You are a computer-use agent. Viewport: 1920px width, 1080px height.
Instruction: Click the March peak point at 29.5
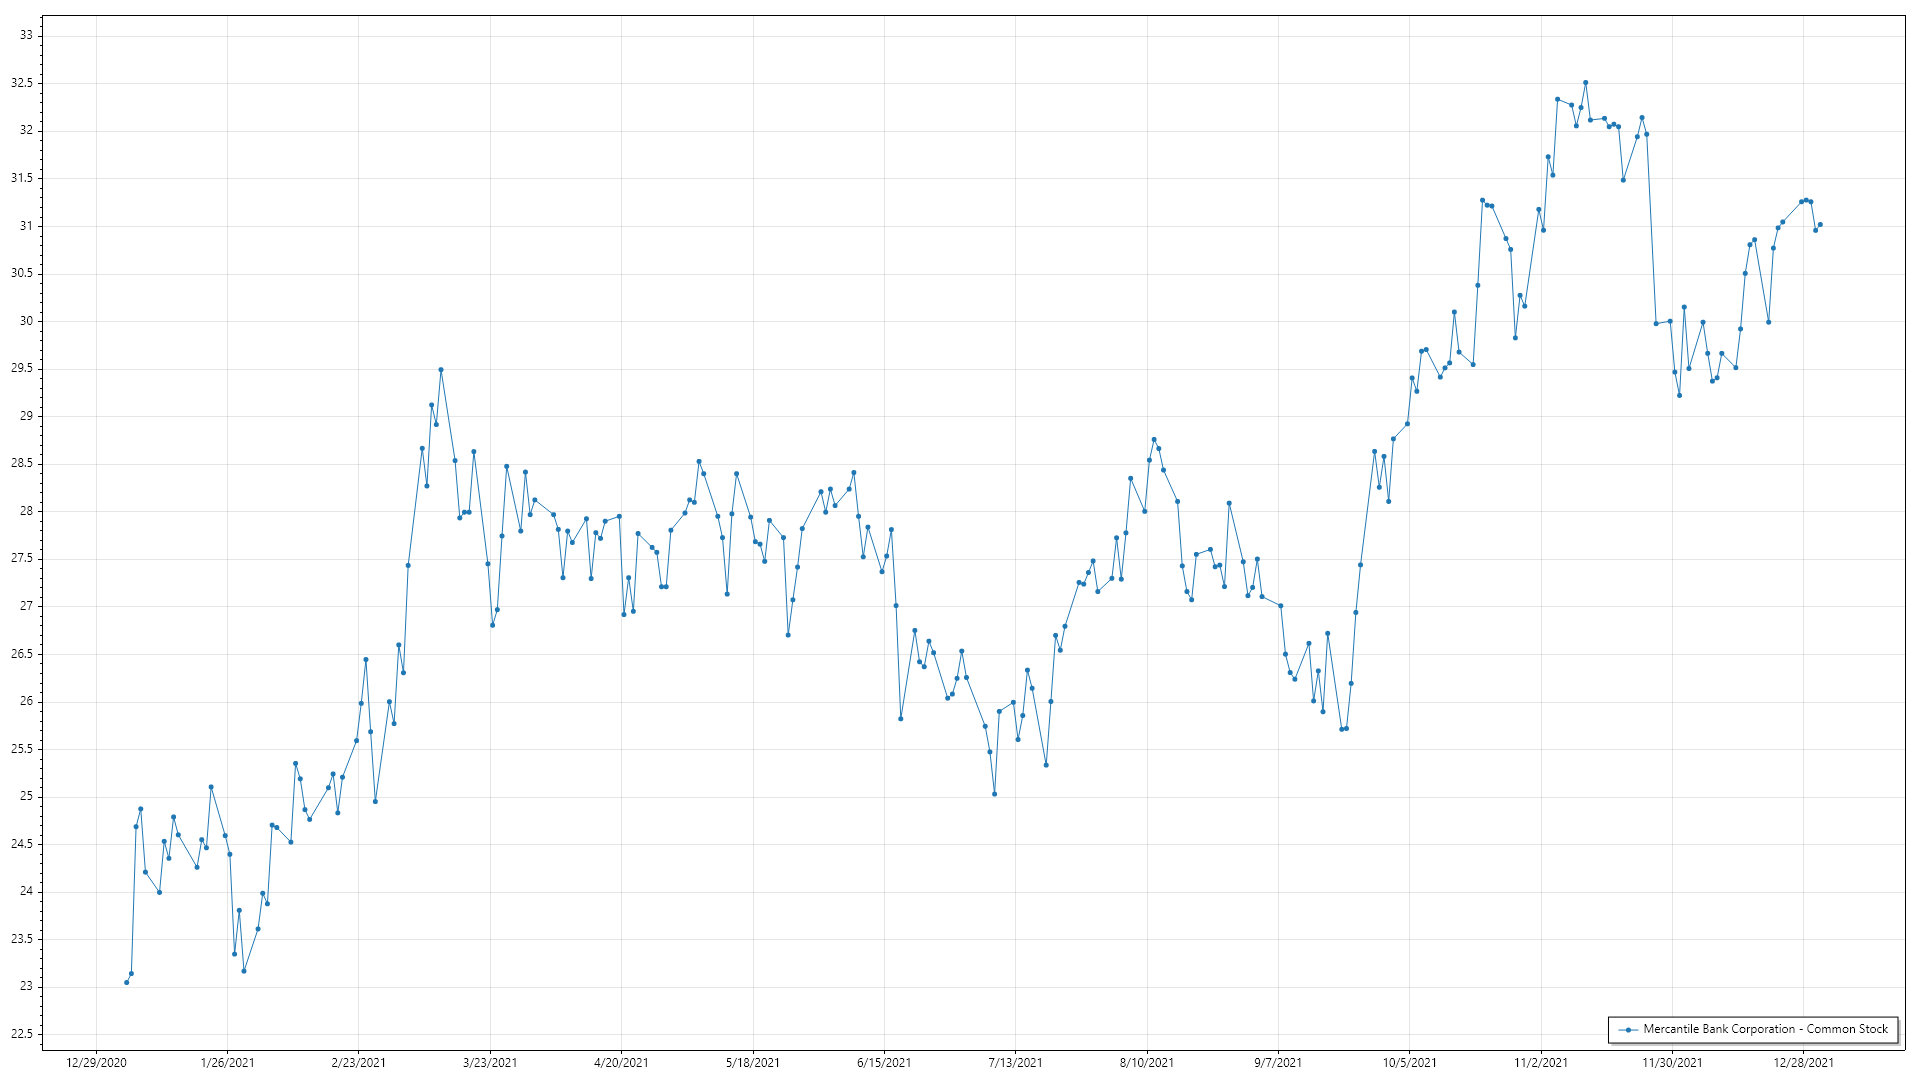click(441, 370)
